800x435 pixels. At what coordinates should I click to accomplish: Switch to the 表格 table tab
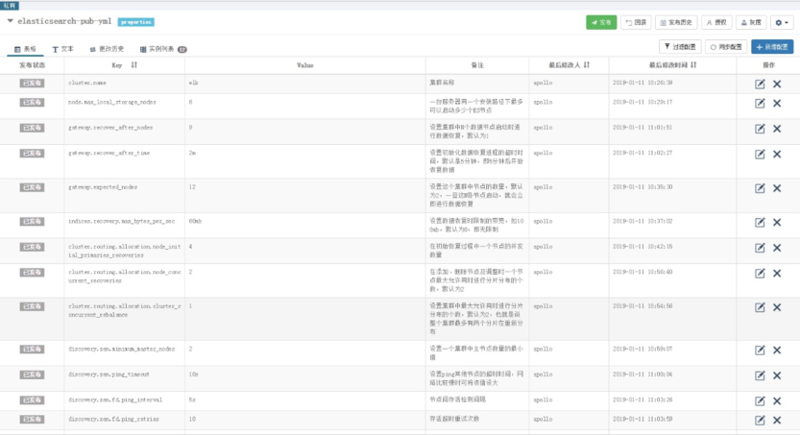25,49
